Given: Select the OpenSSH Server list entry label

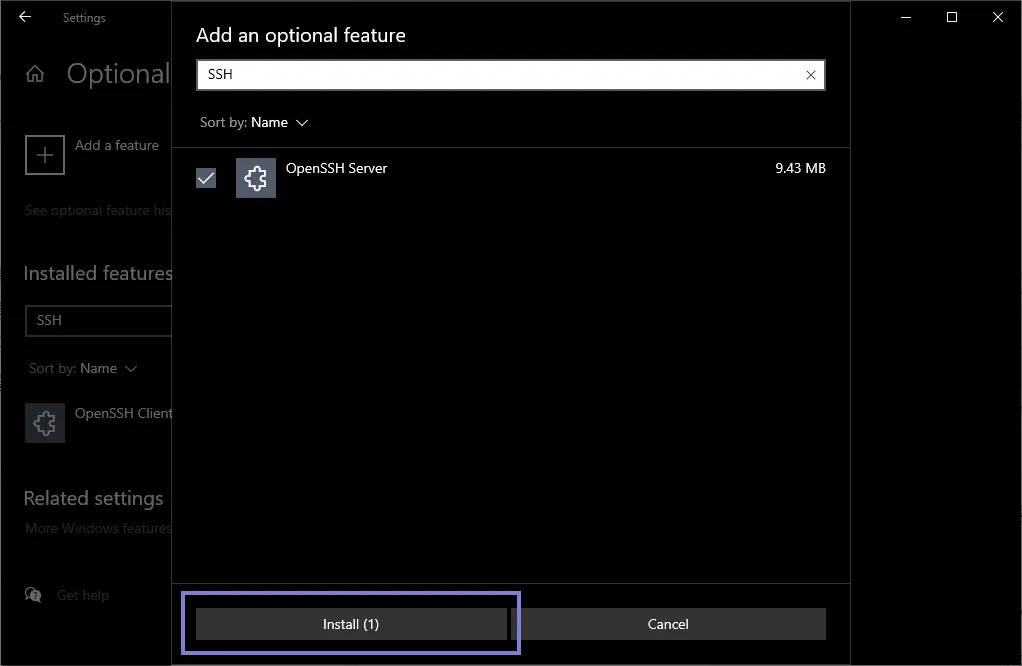Looking at the screenshot, I should [x=336, y=168].
